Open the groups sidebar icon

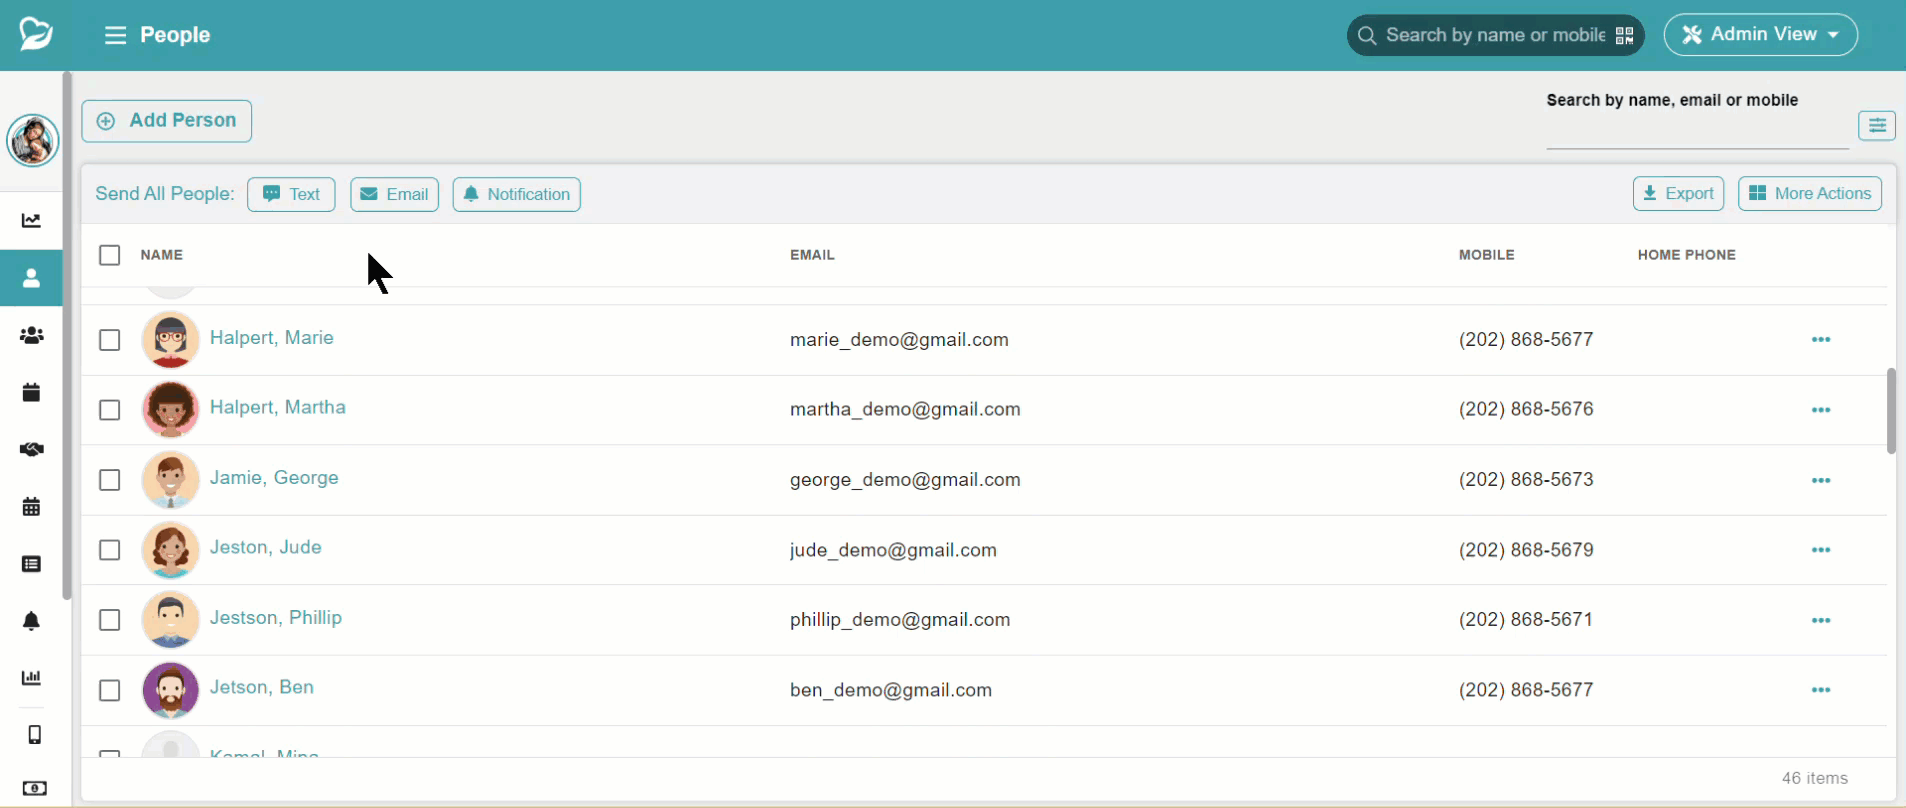pos(31,335)
